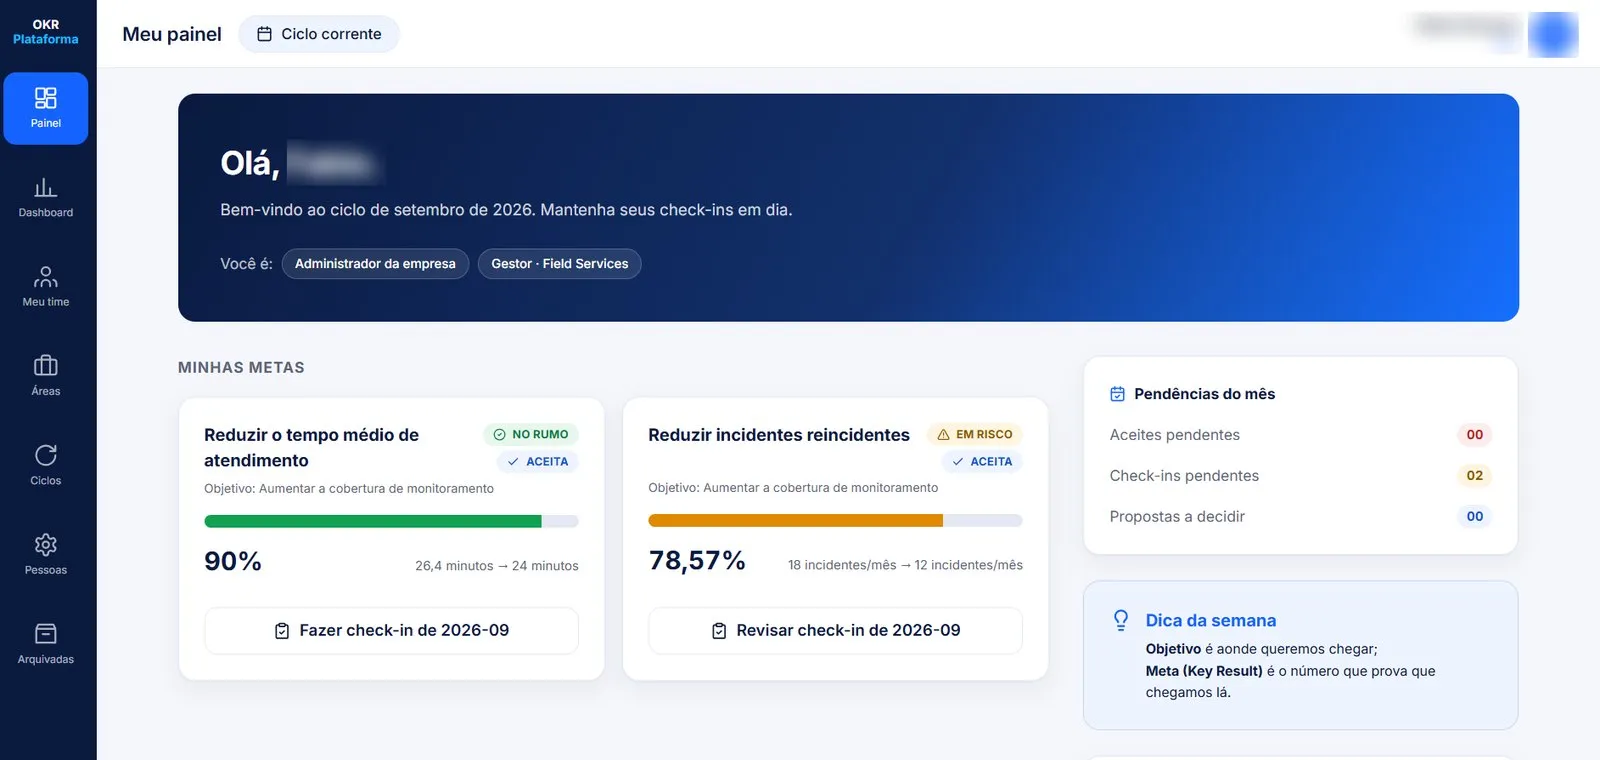
Task: Click the Pendências do mês calendar icon
Action: point(1118,394)
